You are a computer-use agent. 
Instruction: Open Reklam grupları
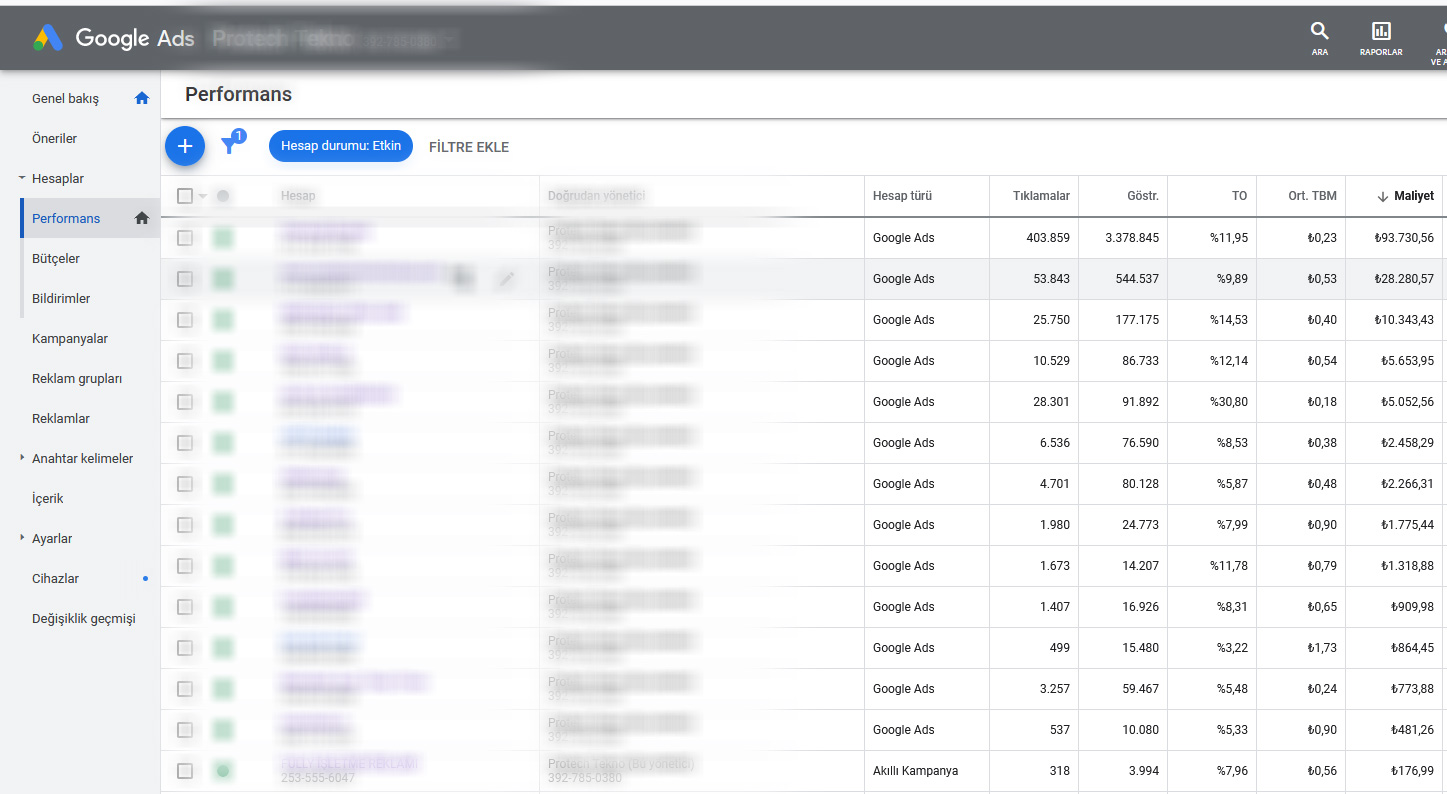click(77, 378)
